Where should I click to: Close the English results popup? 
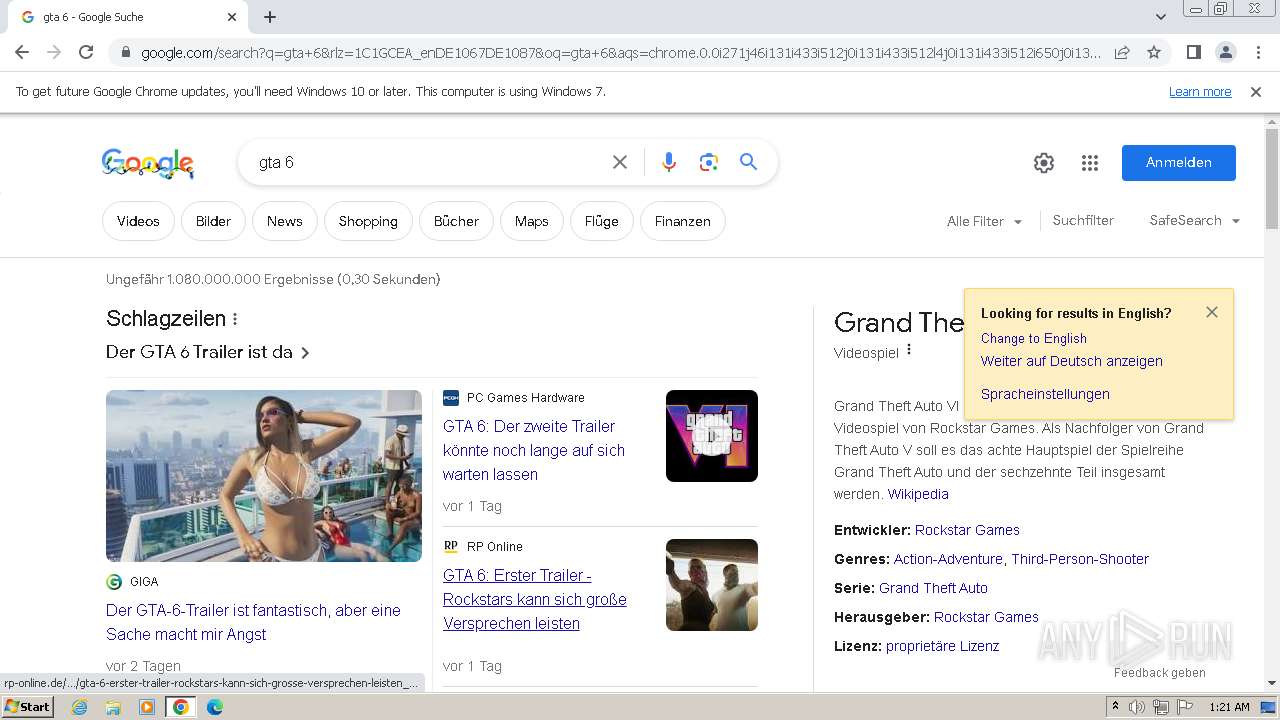point(1212,312)
